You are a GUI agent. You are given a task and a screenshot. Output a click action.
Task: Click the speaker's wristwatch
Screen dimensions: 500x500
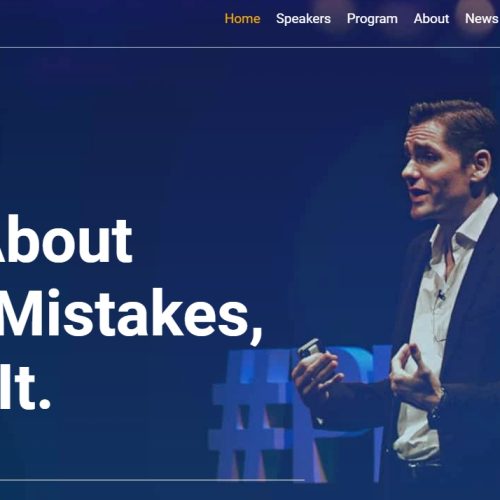click(438, 410)
